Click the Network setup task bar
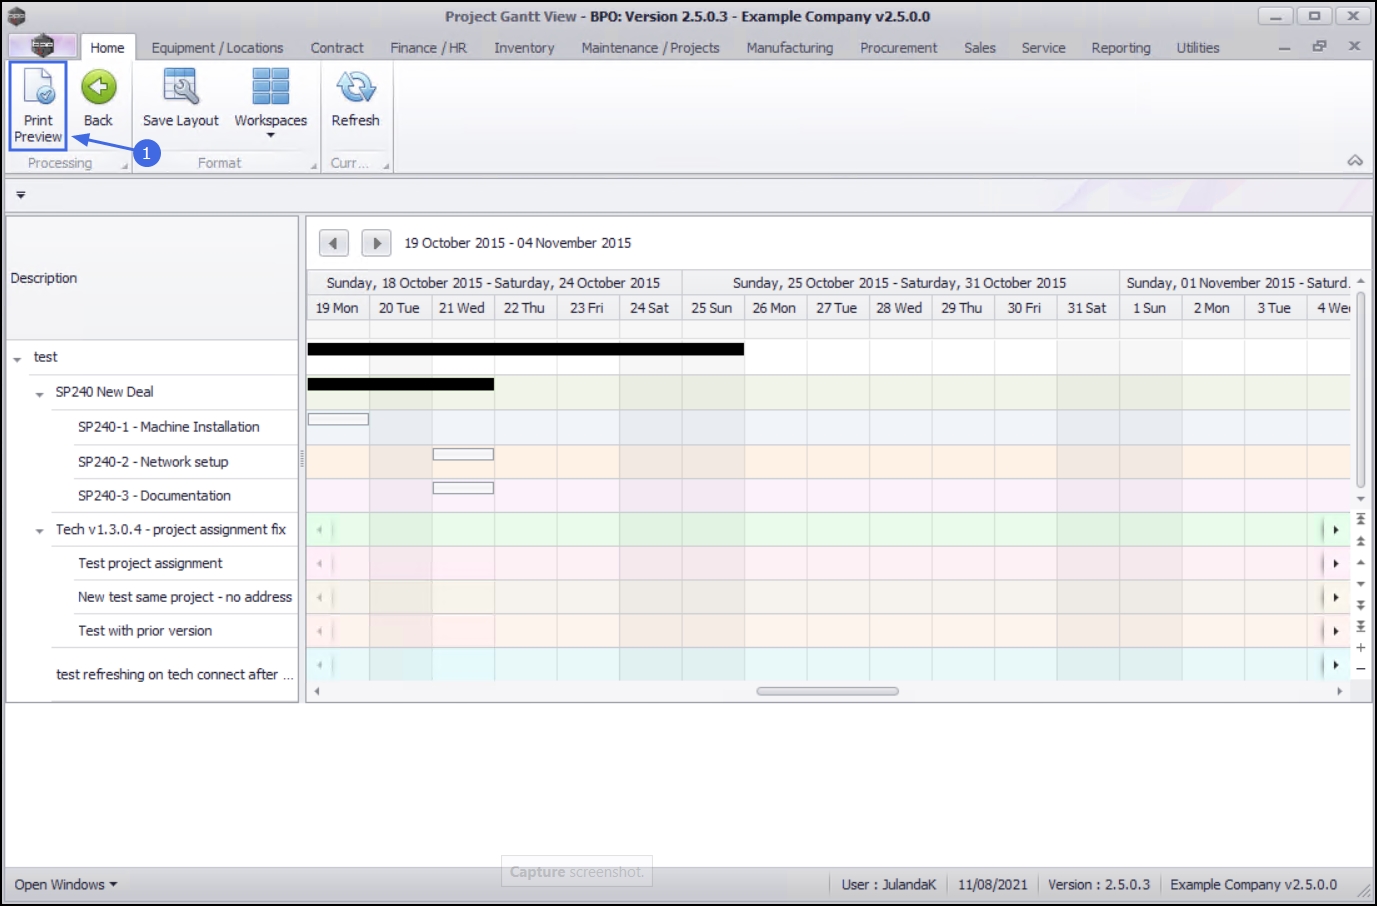The image size is (1377, 906). click(463, 454)
